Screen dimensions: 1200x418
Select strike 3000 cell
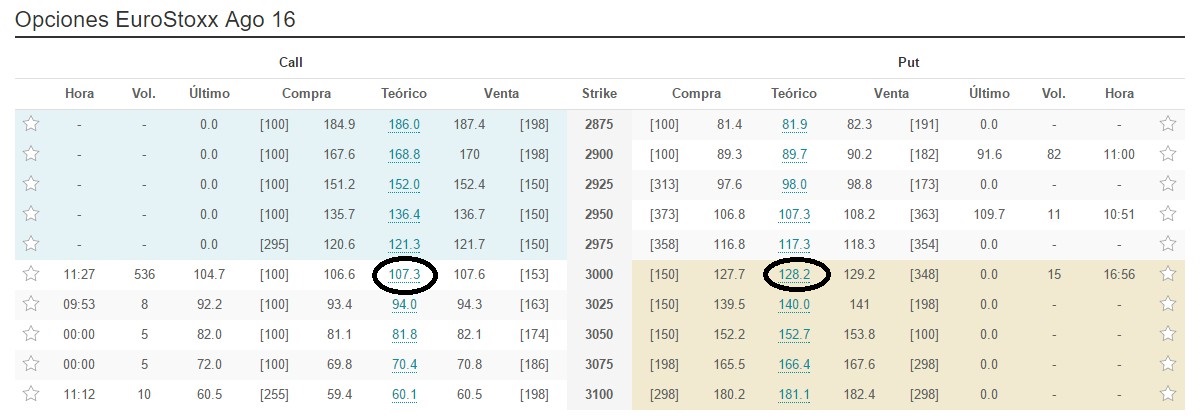[x=599, y=275]
